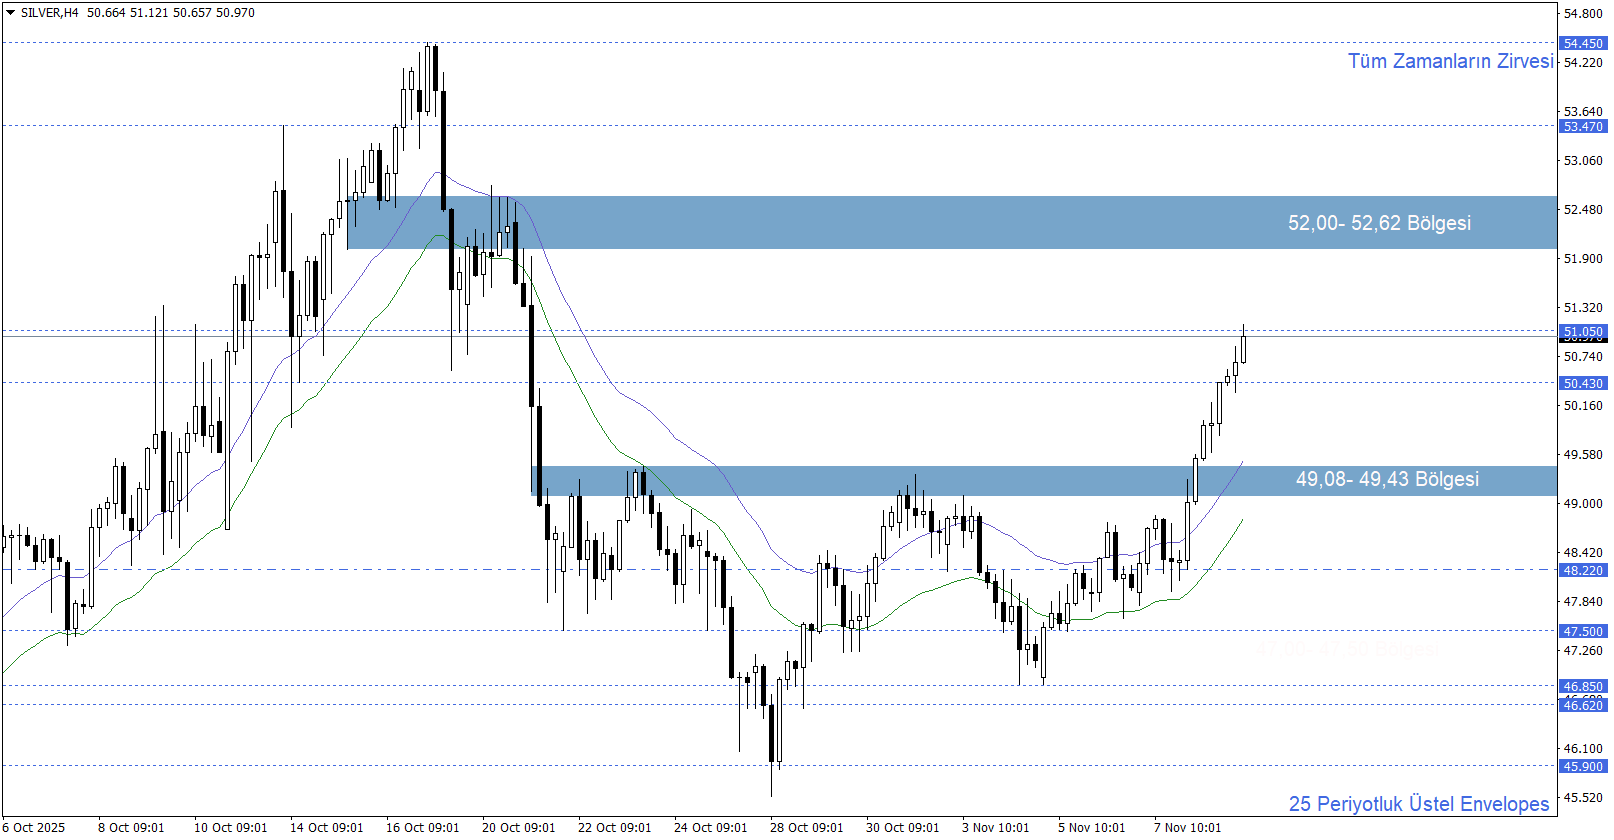Click the 47.500 price level tag
The image size is (1614, 840).
(1583, 631)
